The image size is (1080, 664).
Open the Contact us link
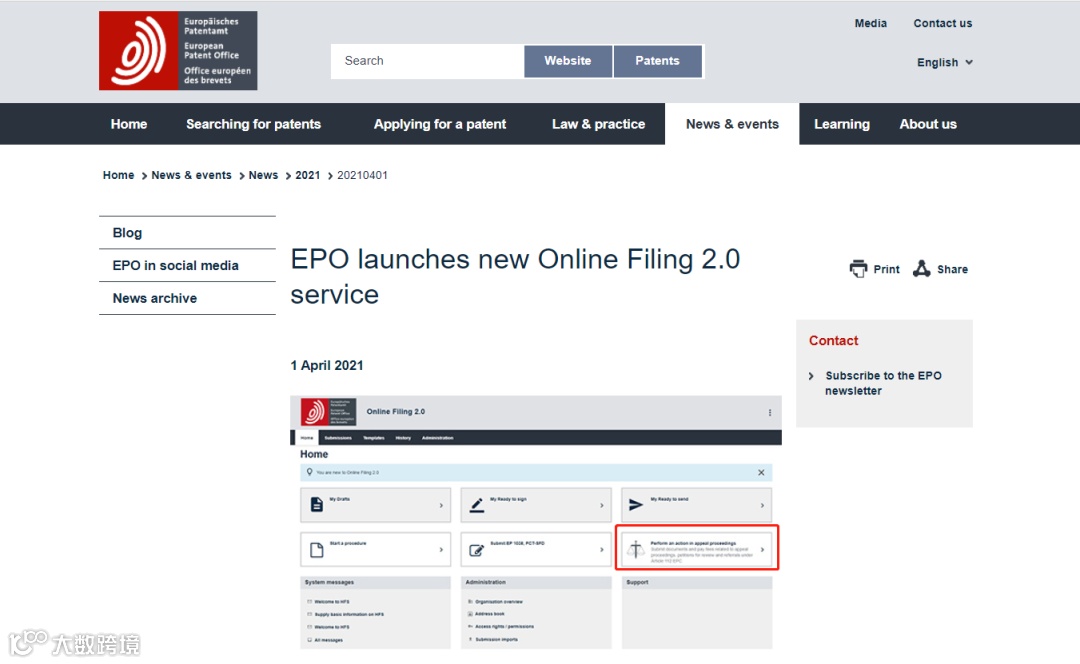pos(942,23)
